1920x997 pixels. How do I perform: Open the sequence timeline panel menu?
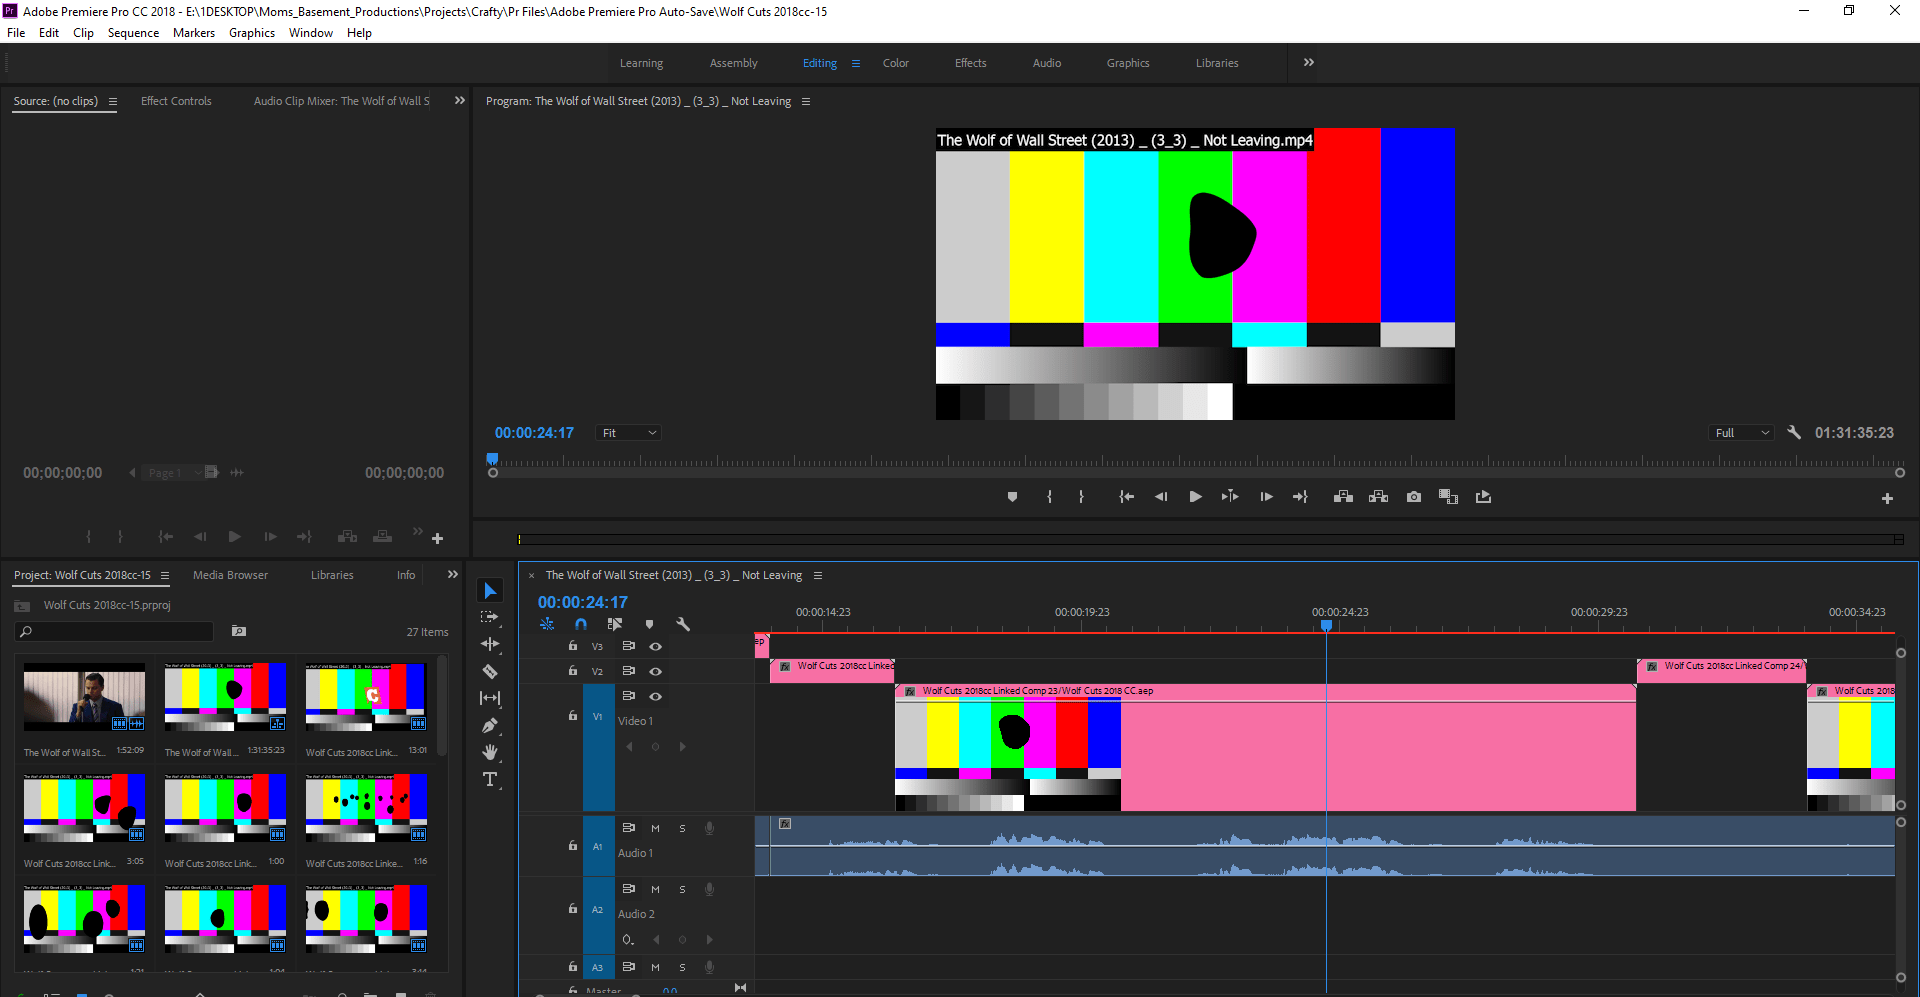[819, 575]
